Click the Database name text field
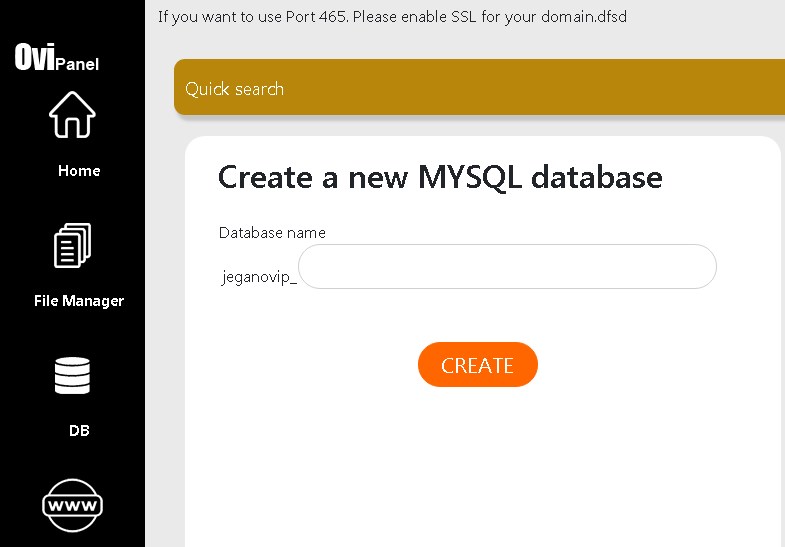785x547 pixels. (x=507, y=267)
